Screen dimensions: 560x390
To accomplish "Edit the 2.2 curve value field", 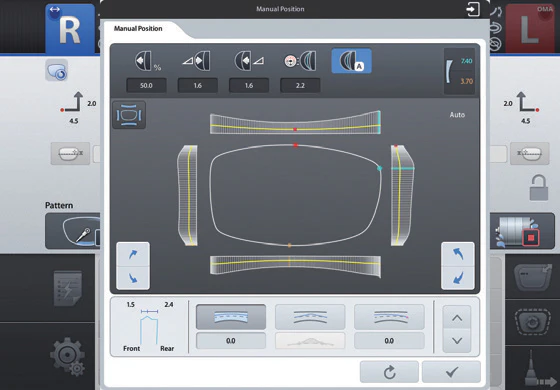I will pyautogui.click(x=300, y=86).
